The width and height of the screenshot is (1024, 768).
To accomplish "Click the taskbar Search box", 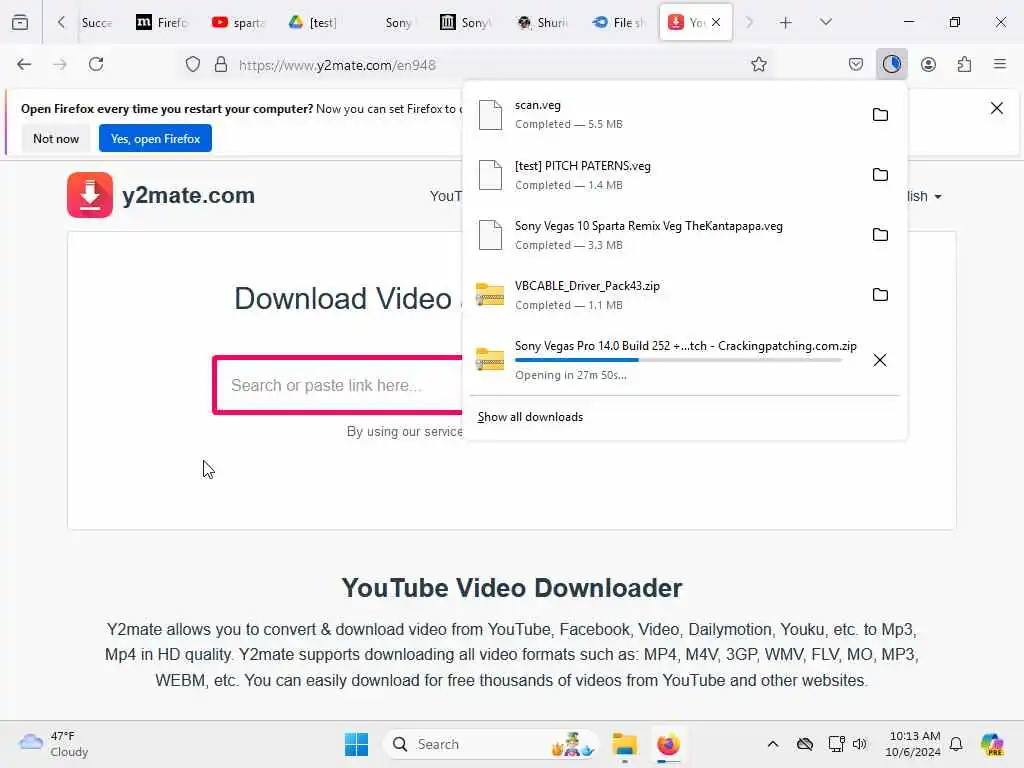I will coord(493,744).
